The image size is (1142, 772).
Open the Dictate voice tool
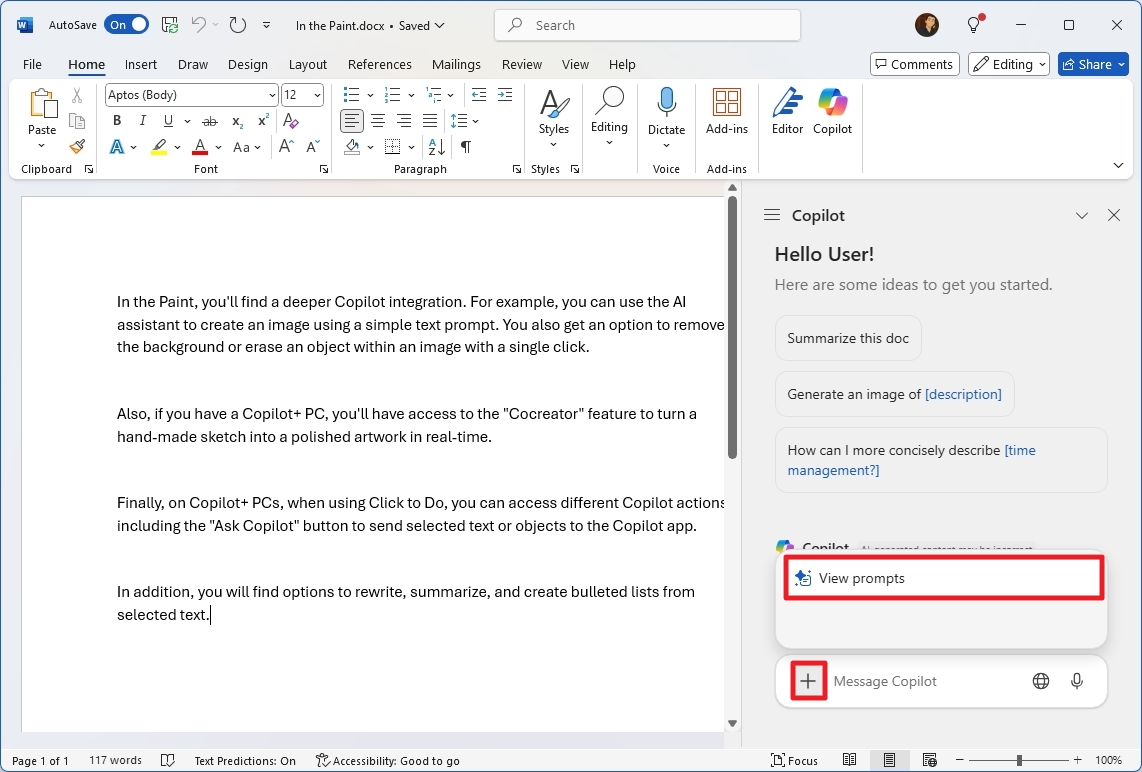point(666,113)
